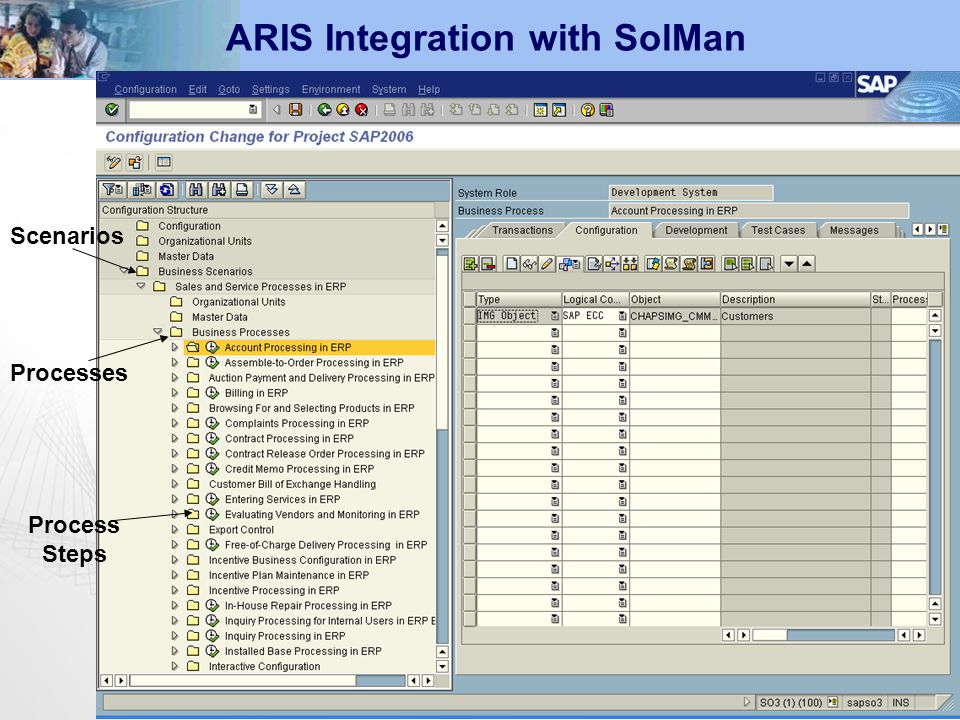Screen dimensions: 960x720
Task: Open the value help for SAP ECC cell
Action: (x=622, y=316)
